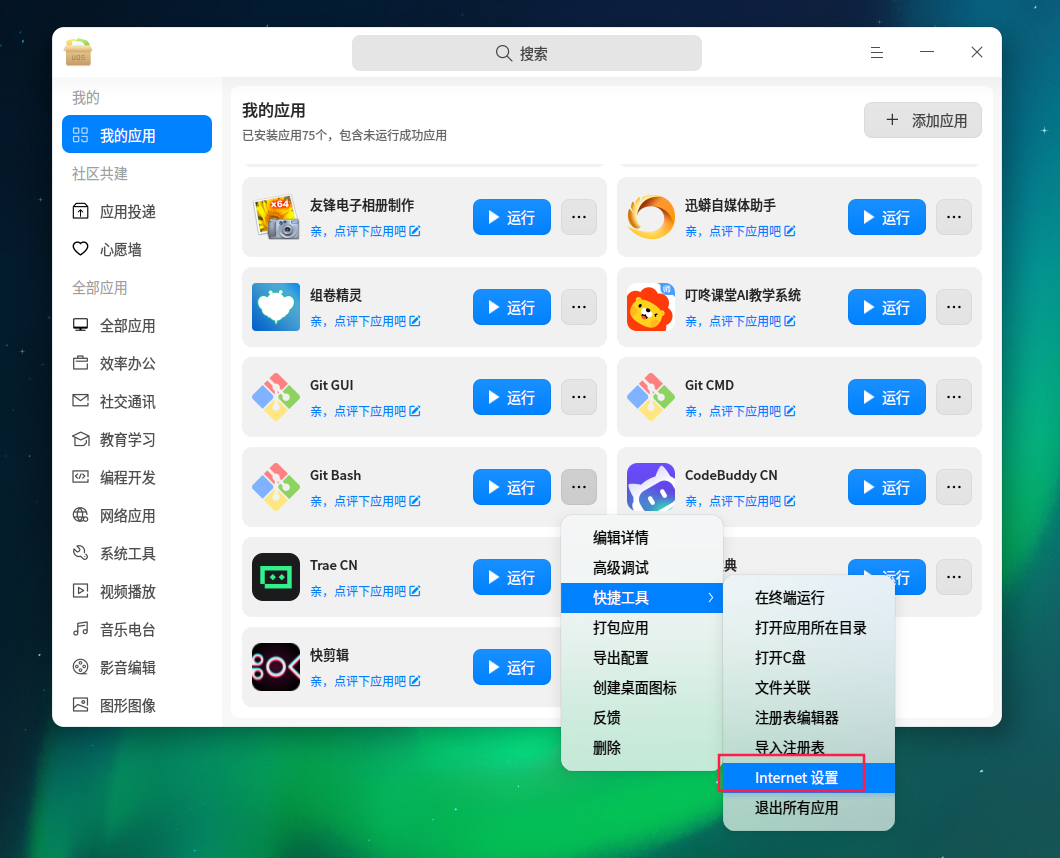This screenshot has height=858, width=1060.
Task: Open more options for Git CMD
Action: click(954, 397)
